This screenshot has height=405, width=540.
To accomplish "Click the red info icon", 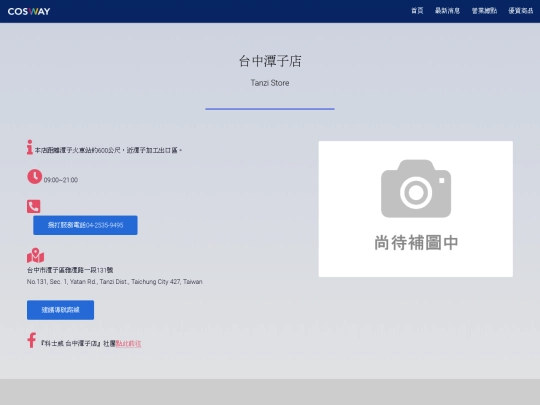I will (30, 147).
